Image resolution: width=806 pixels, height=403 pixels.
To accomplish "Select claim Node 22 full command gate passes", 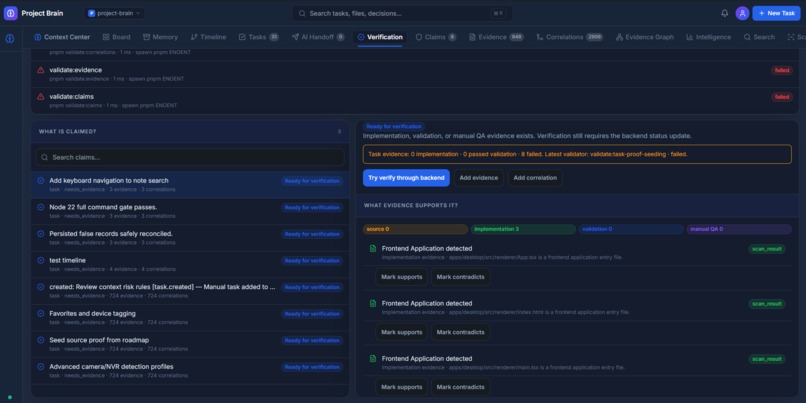I will tap(190, 211).
